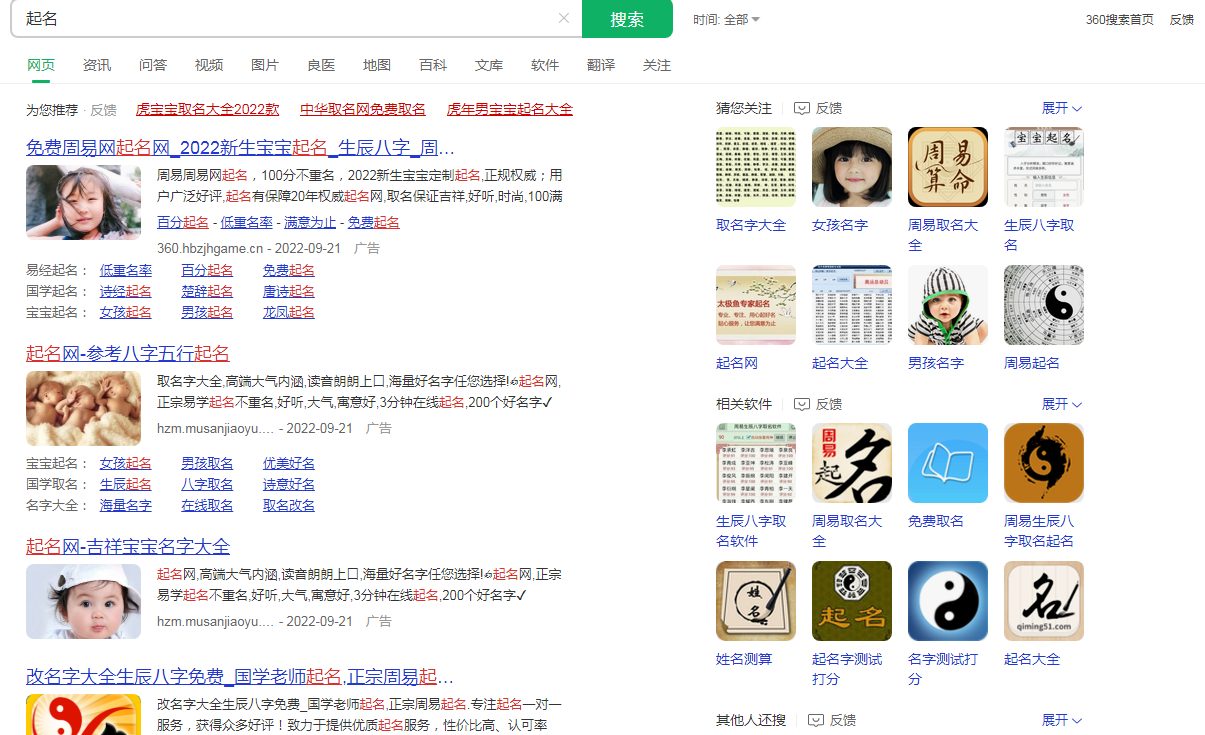This screenshot has width=1205, height=735.
Task: Open recommended search 虎年男宝宝起名大全
Action: click(510, 110)
